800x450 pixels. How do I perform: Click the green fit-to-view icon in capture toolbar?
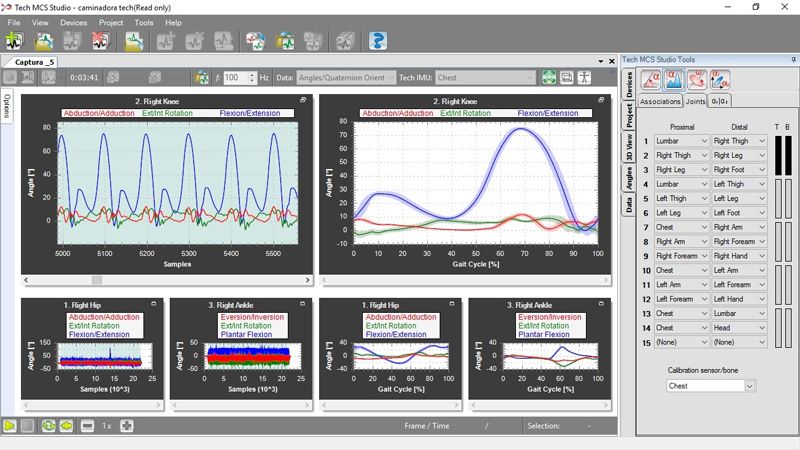(549, 77)
